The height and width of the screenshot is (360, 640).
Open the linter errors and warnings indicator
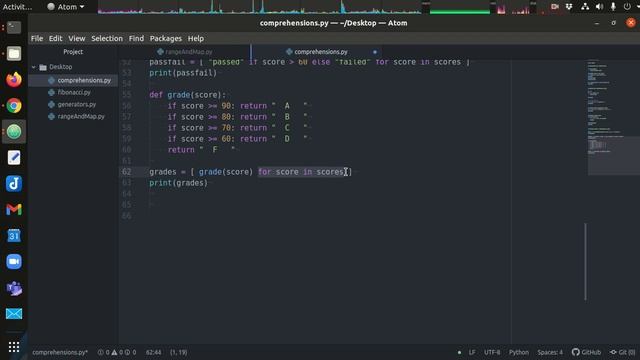[x=117, y=352]
